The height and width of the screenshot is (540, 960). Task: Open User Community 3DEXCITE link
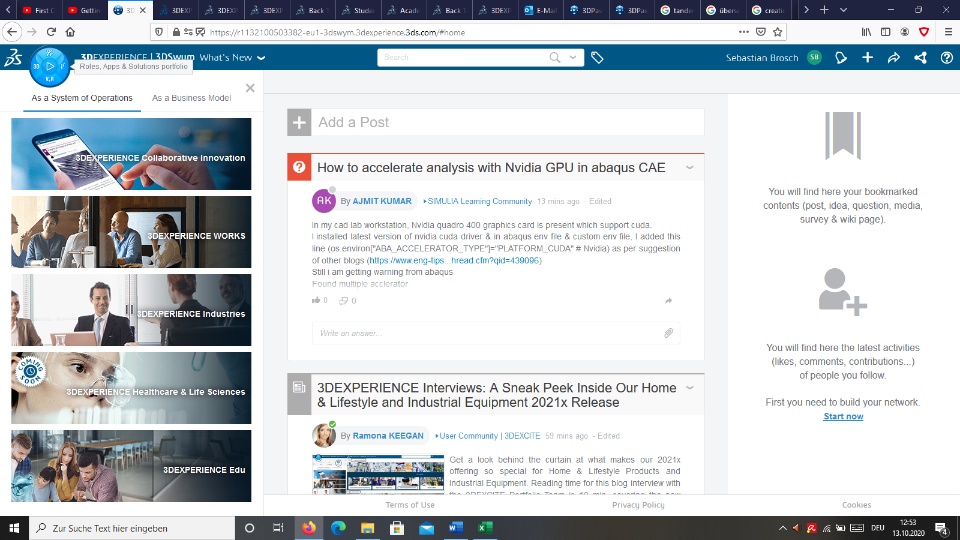490,436
